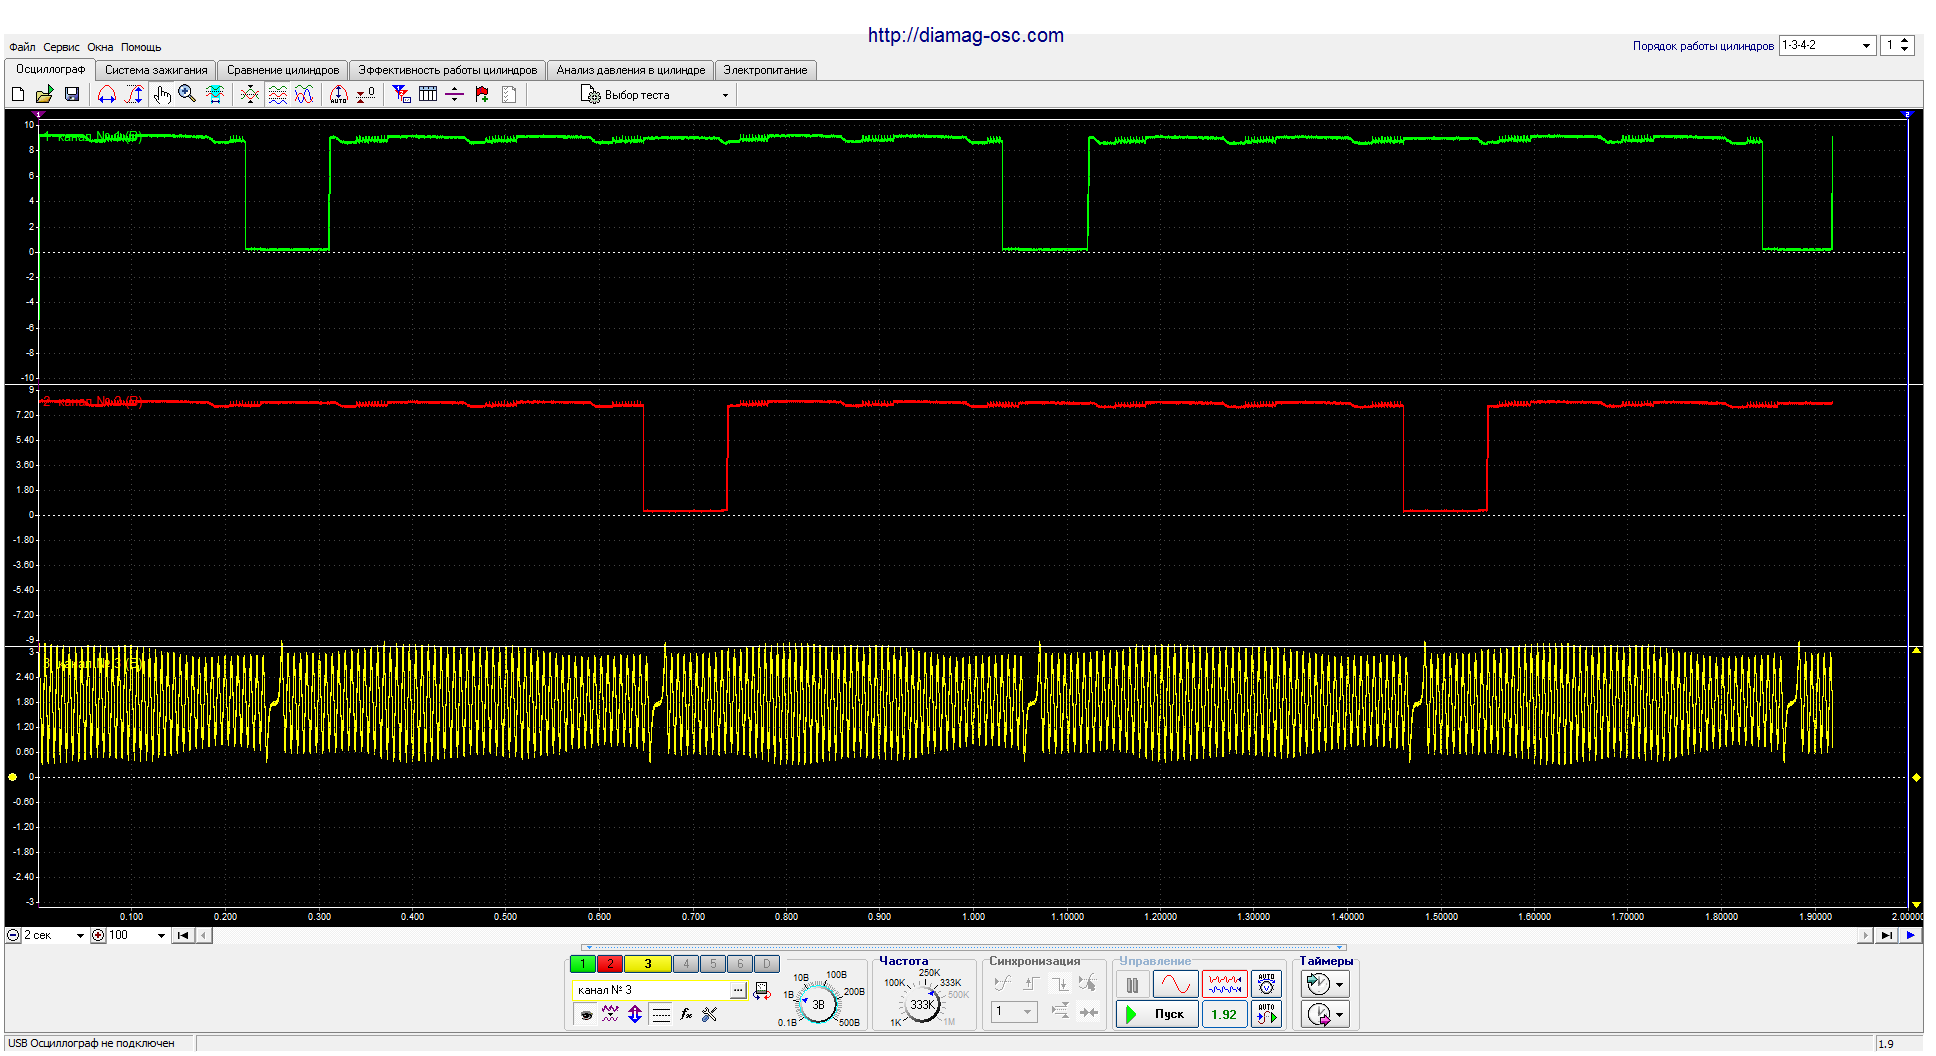Expand the first timer dropdown arrow
The image size is (1936, 1056).
coord(1340,984)
